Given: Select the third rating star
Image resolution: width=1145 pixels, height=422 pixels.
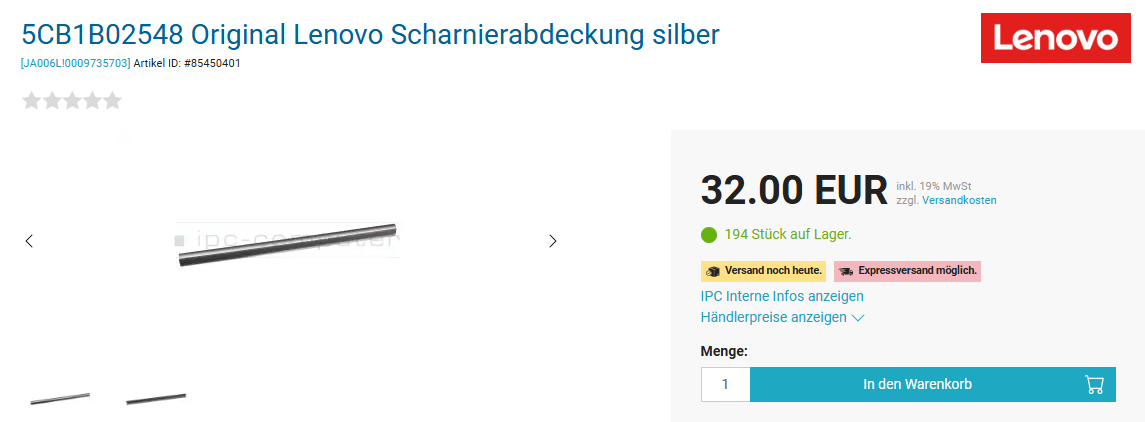Looking at the screenshot, I should pyautogui.click(x=72, y=101).
